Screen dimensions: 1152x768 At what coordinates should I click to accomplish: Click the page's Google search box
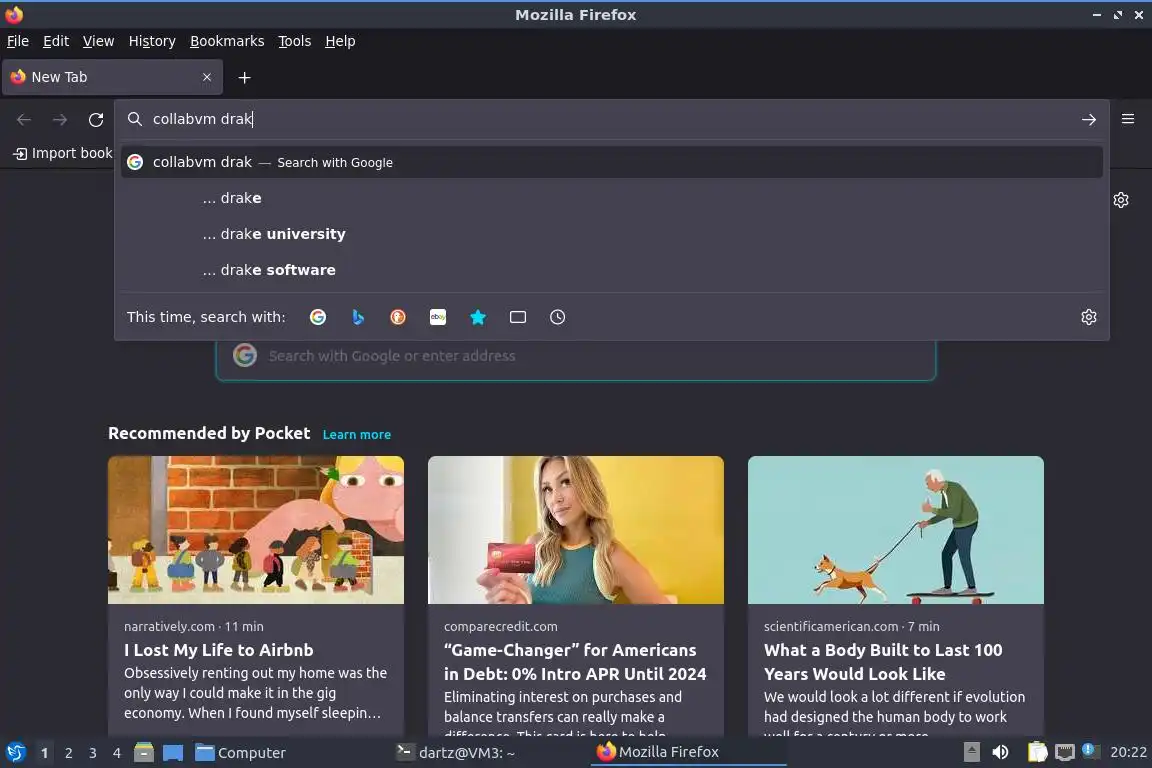pos(575,356)
